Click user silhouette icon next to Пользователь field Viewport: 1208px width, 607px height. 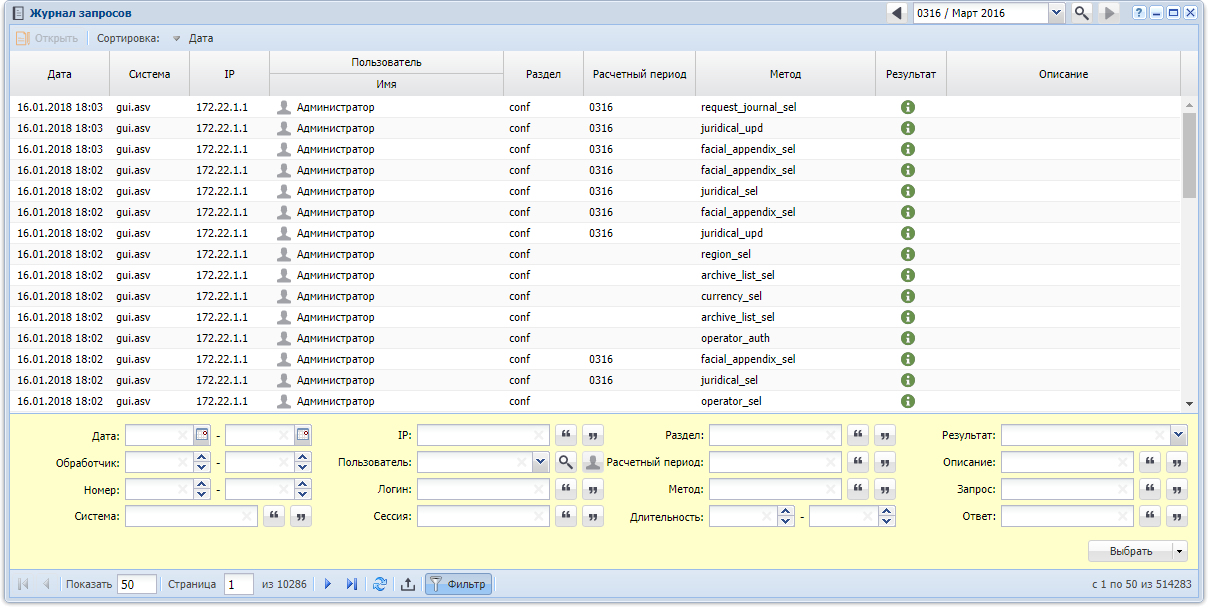(594, 462)
